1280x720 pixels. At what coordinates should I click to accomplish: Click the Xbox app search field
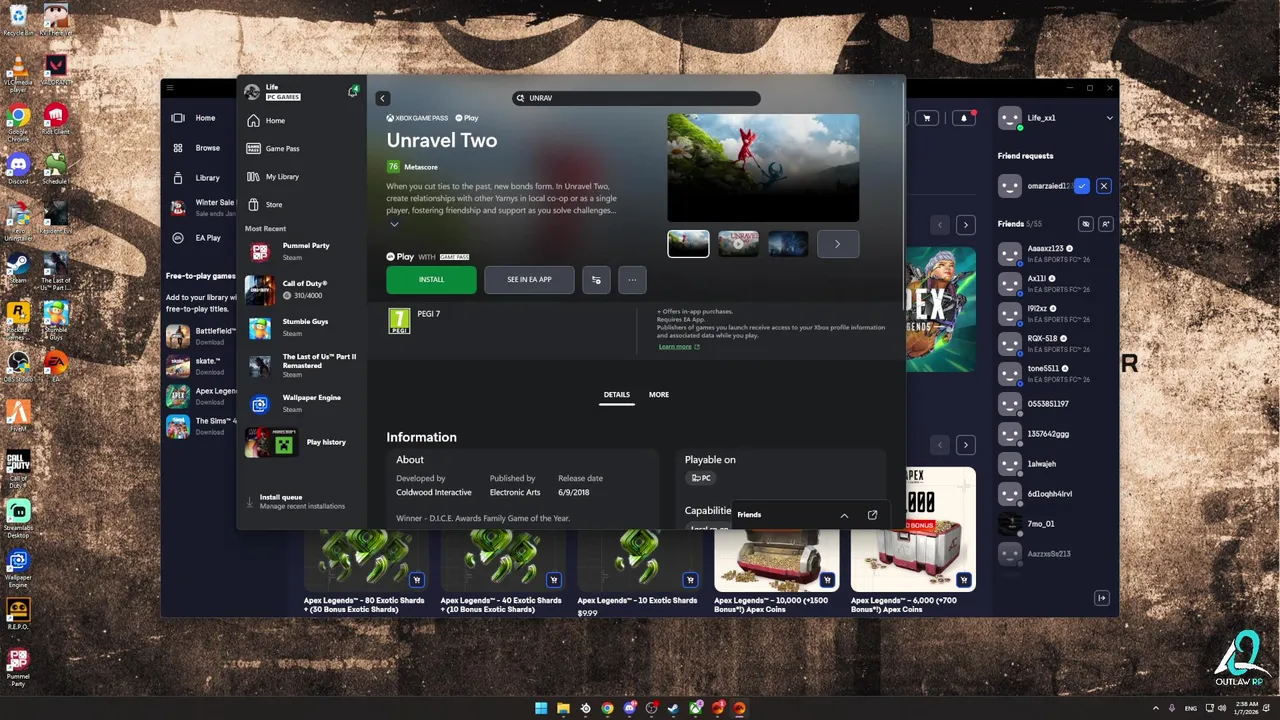point(637,98)
